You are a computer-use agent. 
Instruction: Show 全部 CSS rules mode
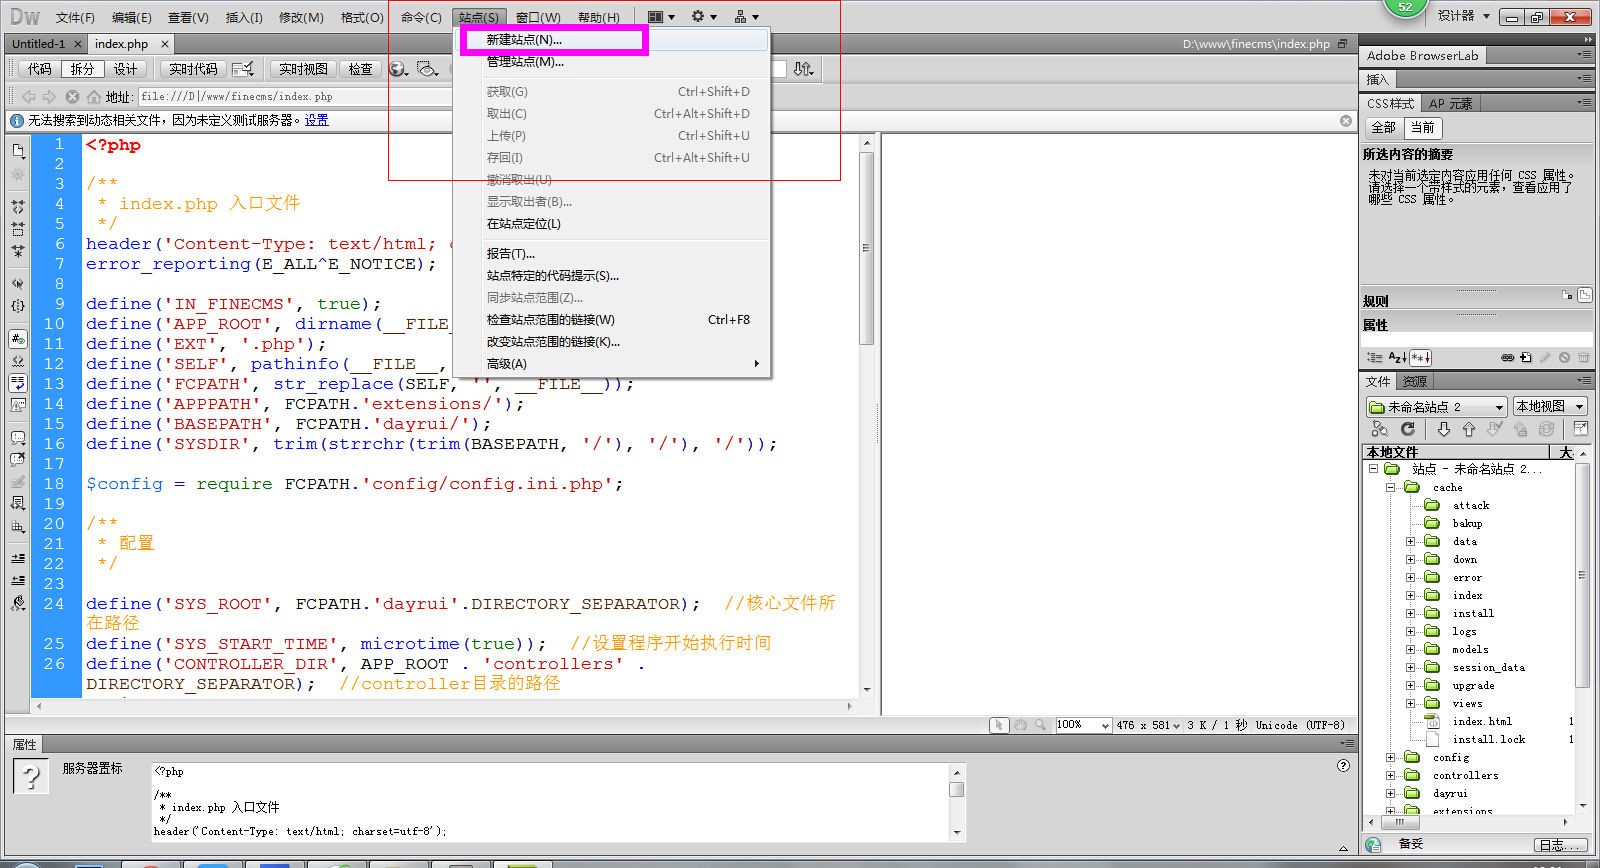(1383, 127)
